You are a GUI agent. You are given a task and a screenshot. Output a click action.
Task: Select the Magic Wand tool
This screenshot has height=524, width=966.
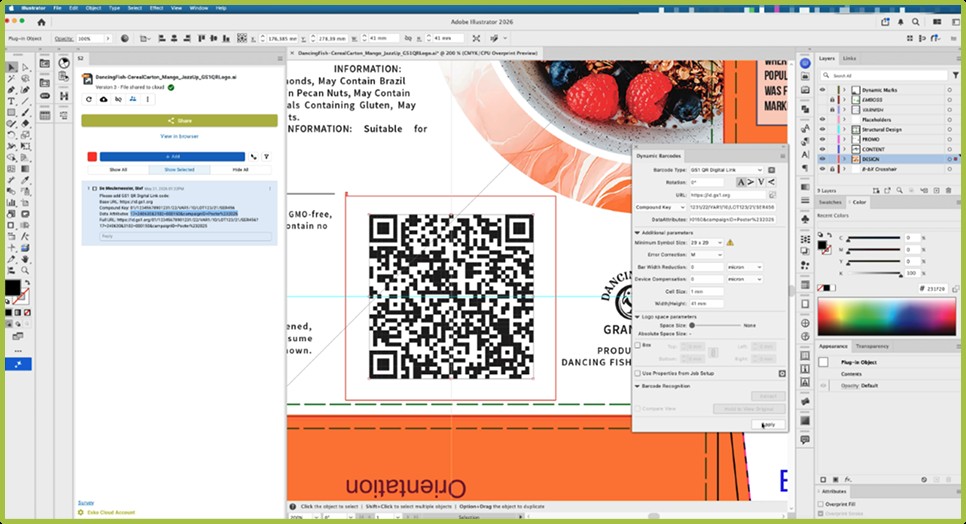coord(12,79)
